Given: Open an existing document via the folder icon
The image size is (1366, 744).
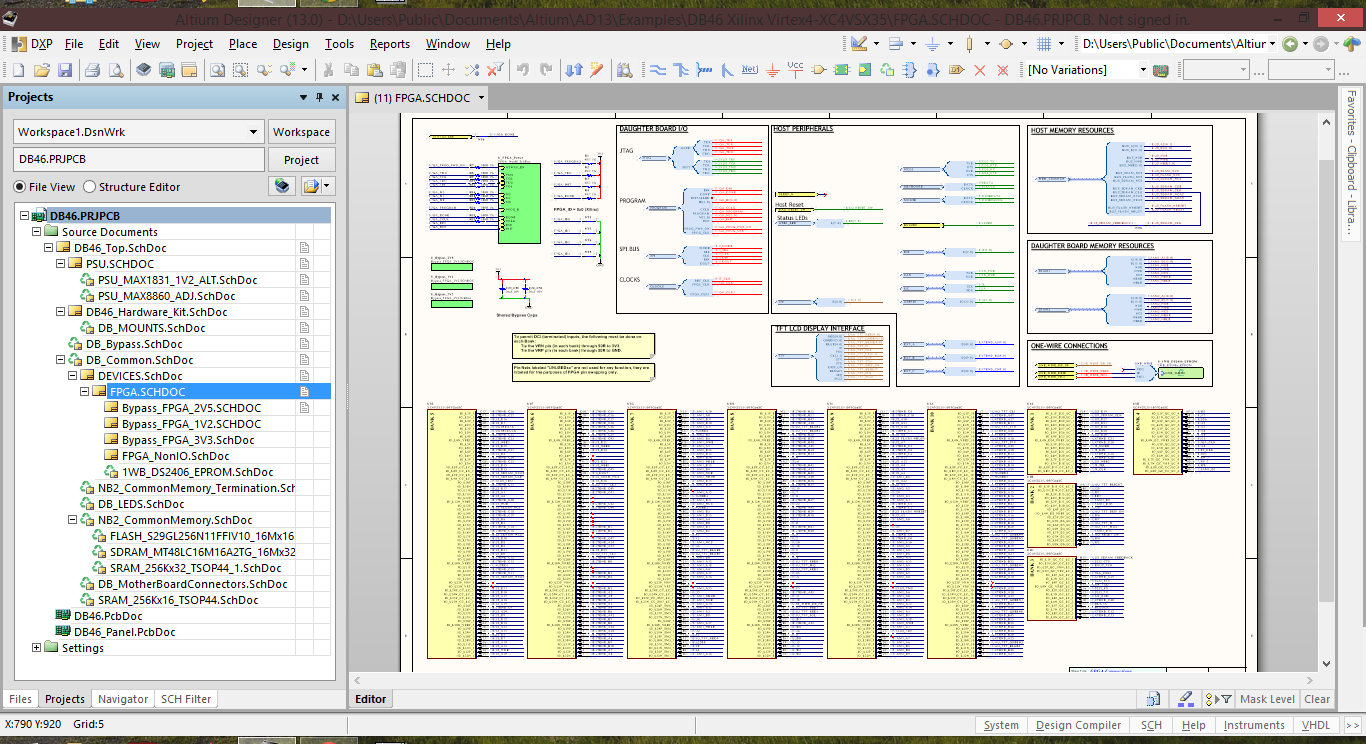Looking at the screenshot, I should (x=42, y=70).
